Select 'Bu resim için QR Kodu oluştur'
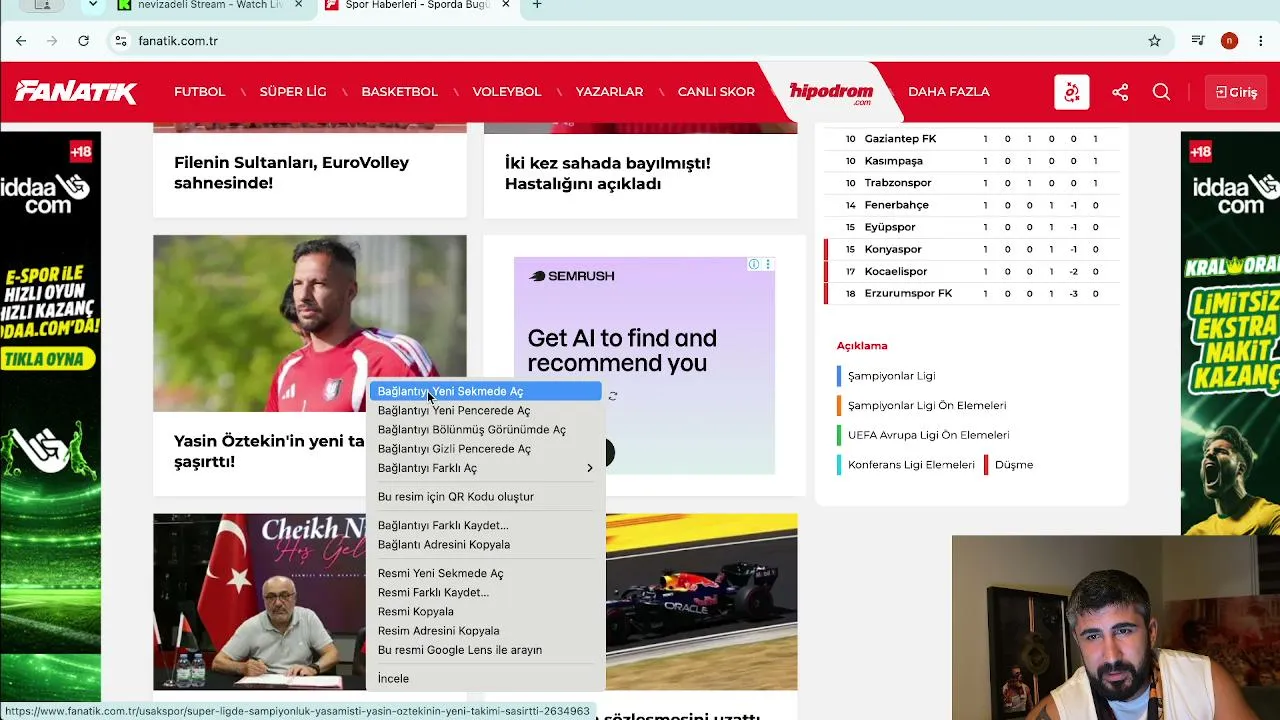The width and height of the screenshot is (1280, 720). (x=486, y=496)
